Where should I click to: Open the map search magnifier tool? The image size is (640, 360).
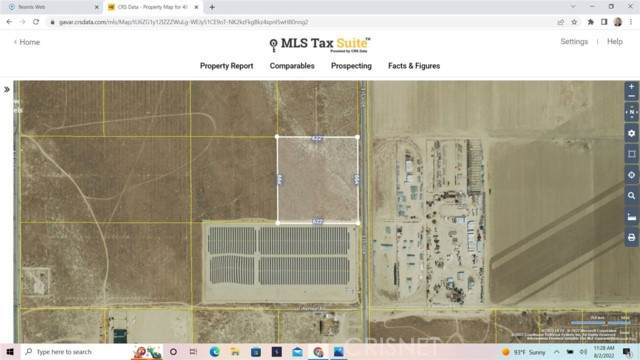[x=631, y=196]
